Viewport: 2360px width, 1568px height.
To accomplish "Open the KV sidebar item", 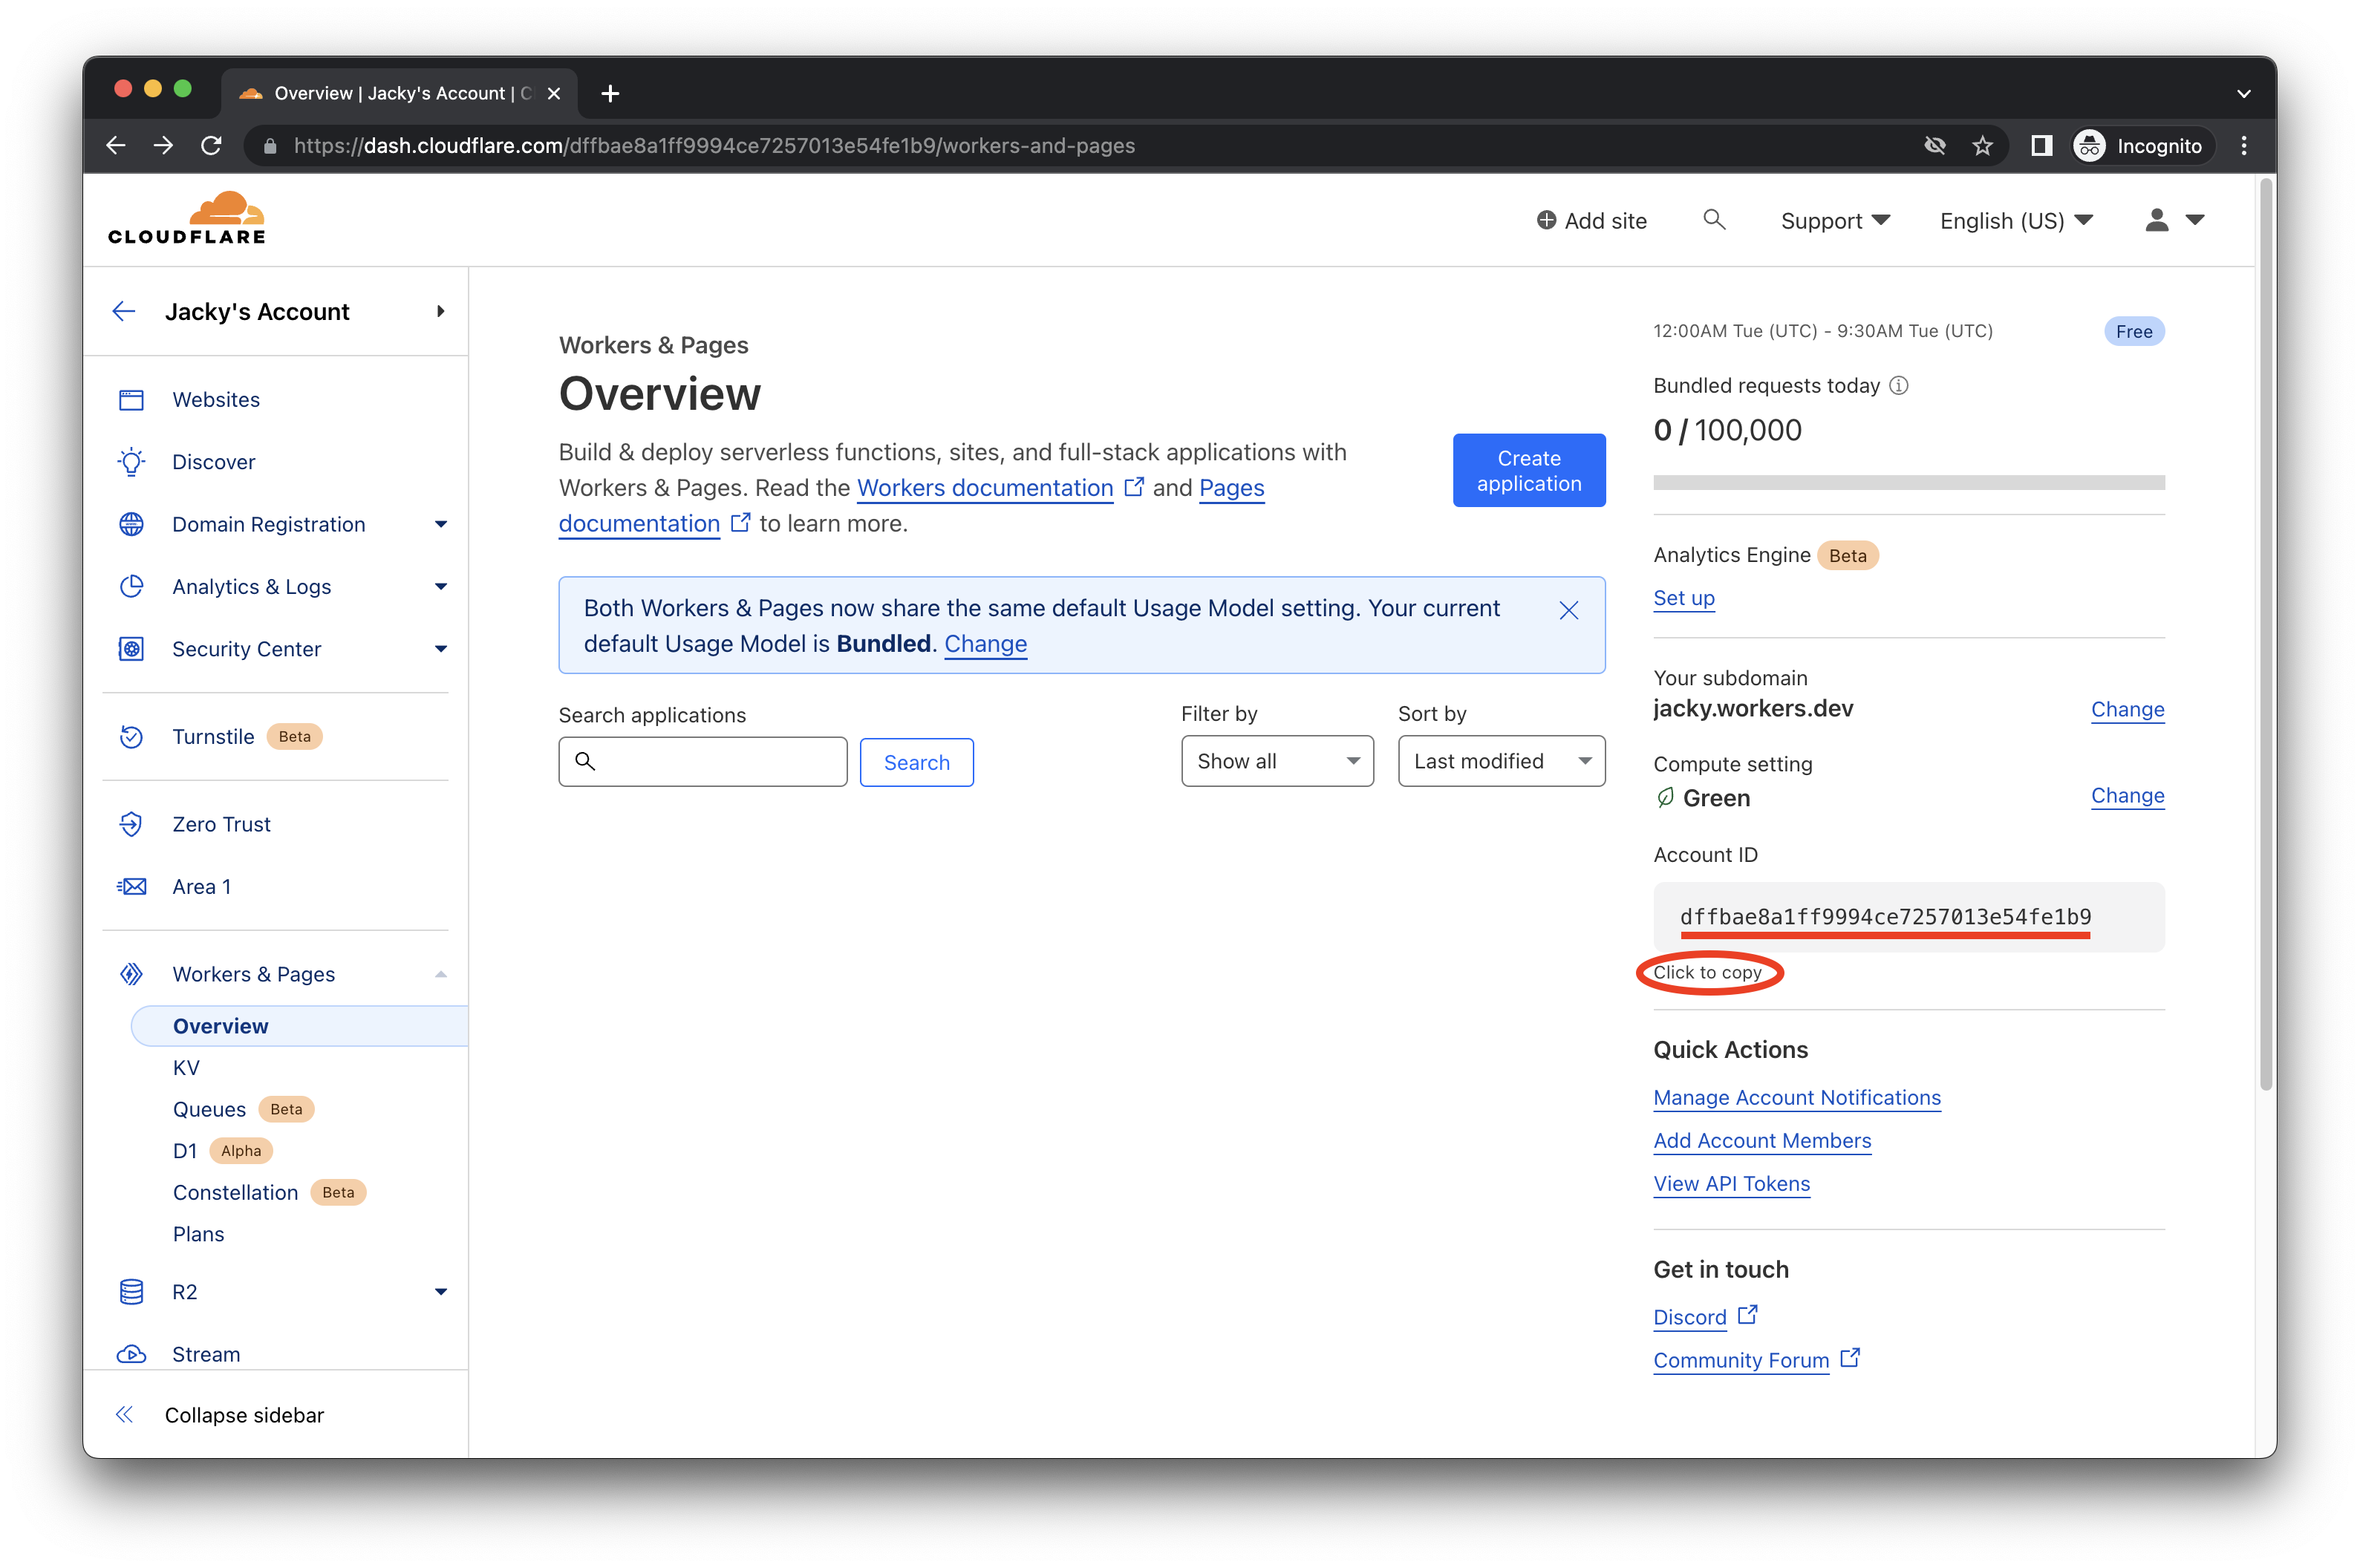I will pyautogui.click(x=186, y=1067).
